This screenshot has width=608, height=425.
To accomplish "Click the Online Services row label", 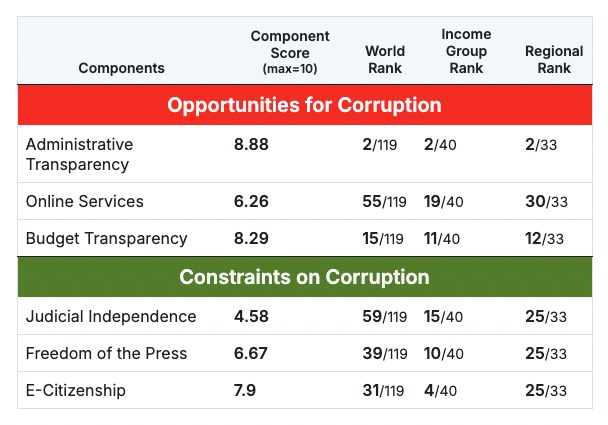I will pos(85,201).
